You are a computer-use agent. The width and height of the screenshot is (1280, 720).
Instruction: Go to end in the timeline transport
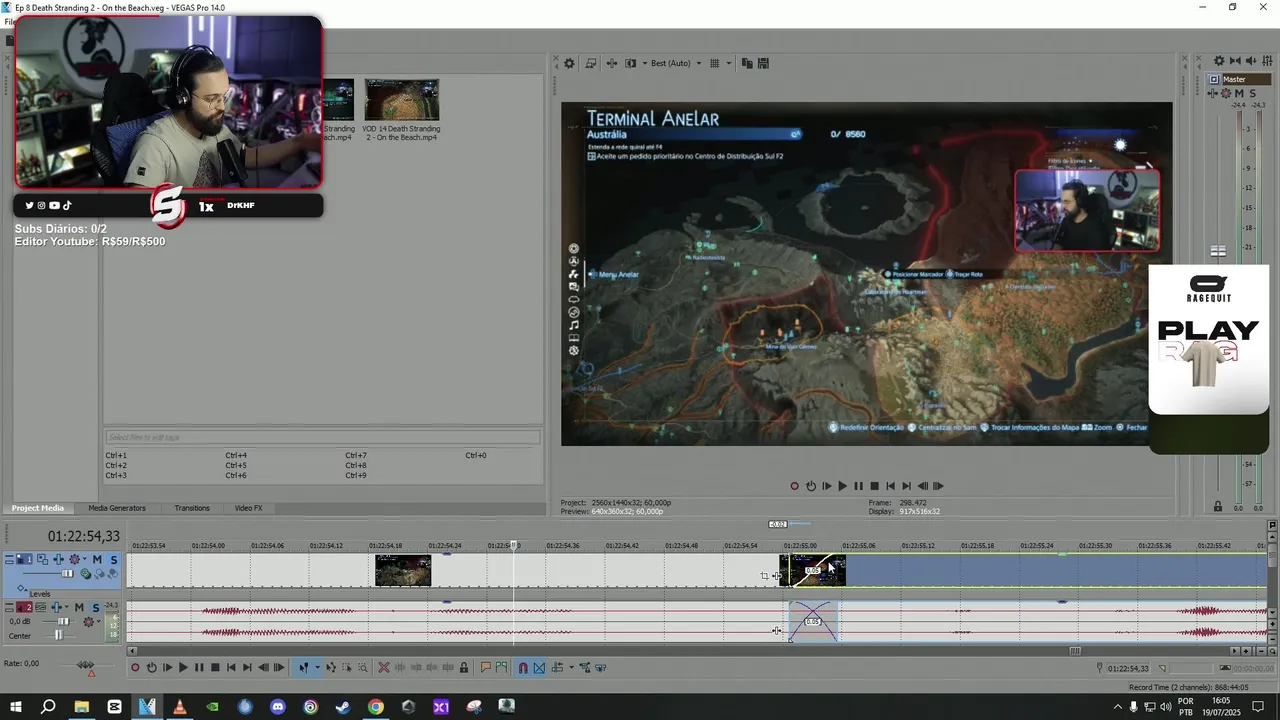pyautogui.click(x=247, y=667)
